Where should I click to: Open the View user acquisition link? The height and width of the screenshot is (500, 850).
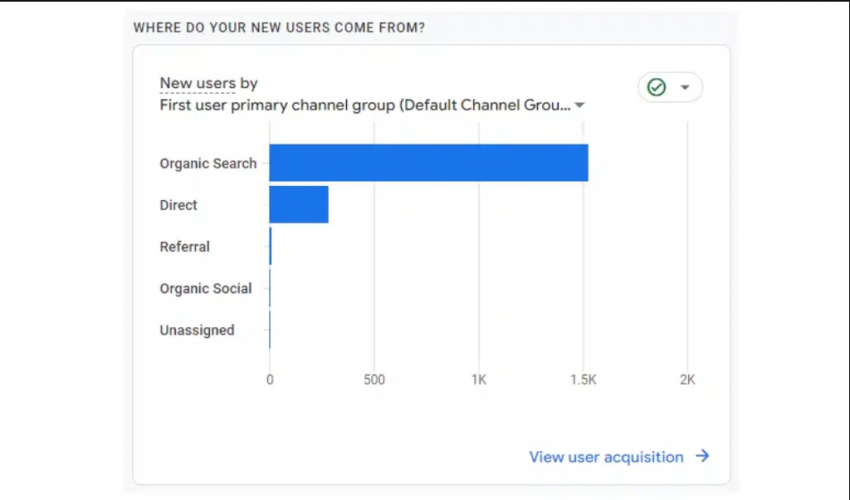pos(606,457)
